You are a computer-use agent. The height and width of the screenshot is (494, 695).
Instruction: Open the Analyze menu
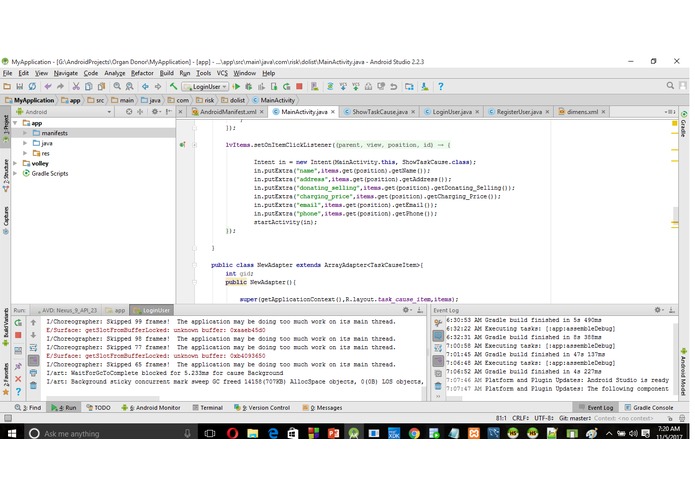click(114, 73)
